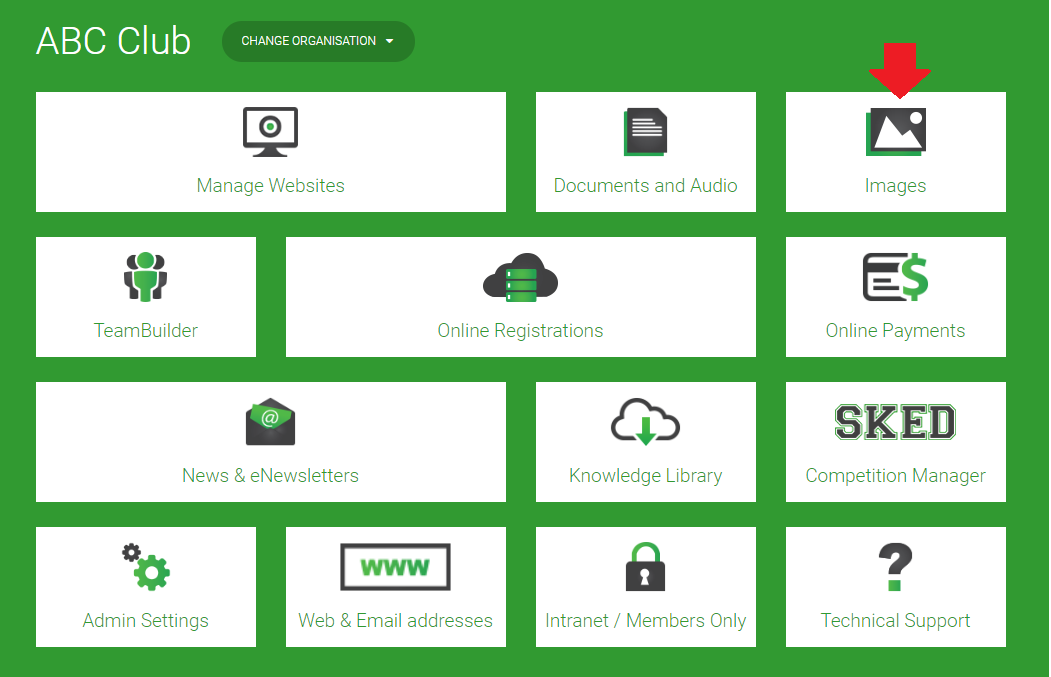Open the Online Payments dollar icon
This screenshot has height=677, width=1051.
pyautogui.click(x=895, y=277)
